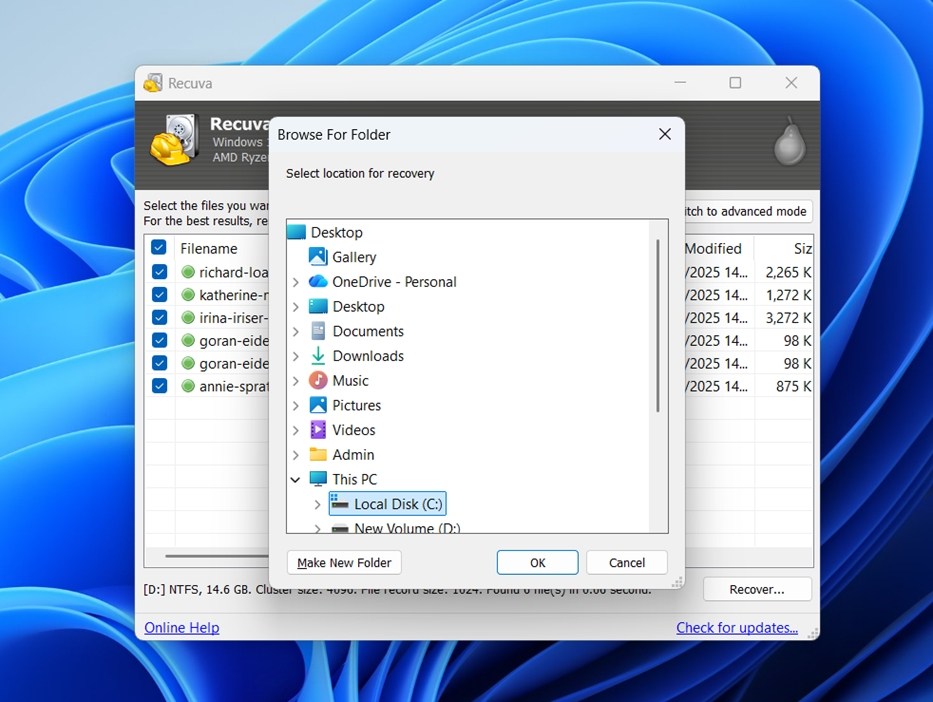The image size is (933, 702).
Task: Click the Make New Folder button
Action: pyautogui.click(x=344, y=563)
